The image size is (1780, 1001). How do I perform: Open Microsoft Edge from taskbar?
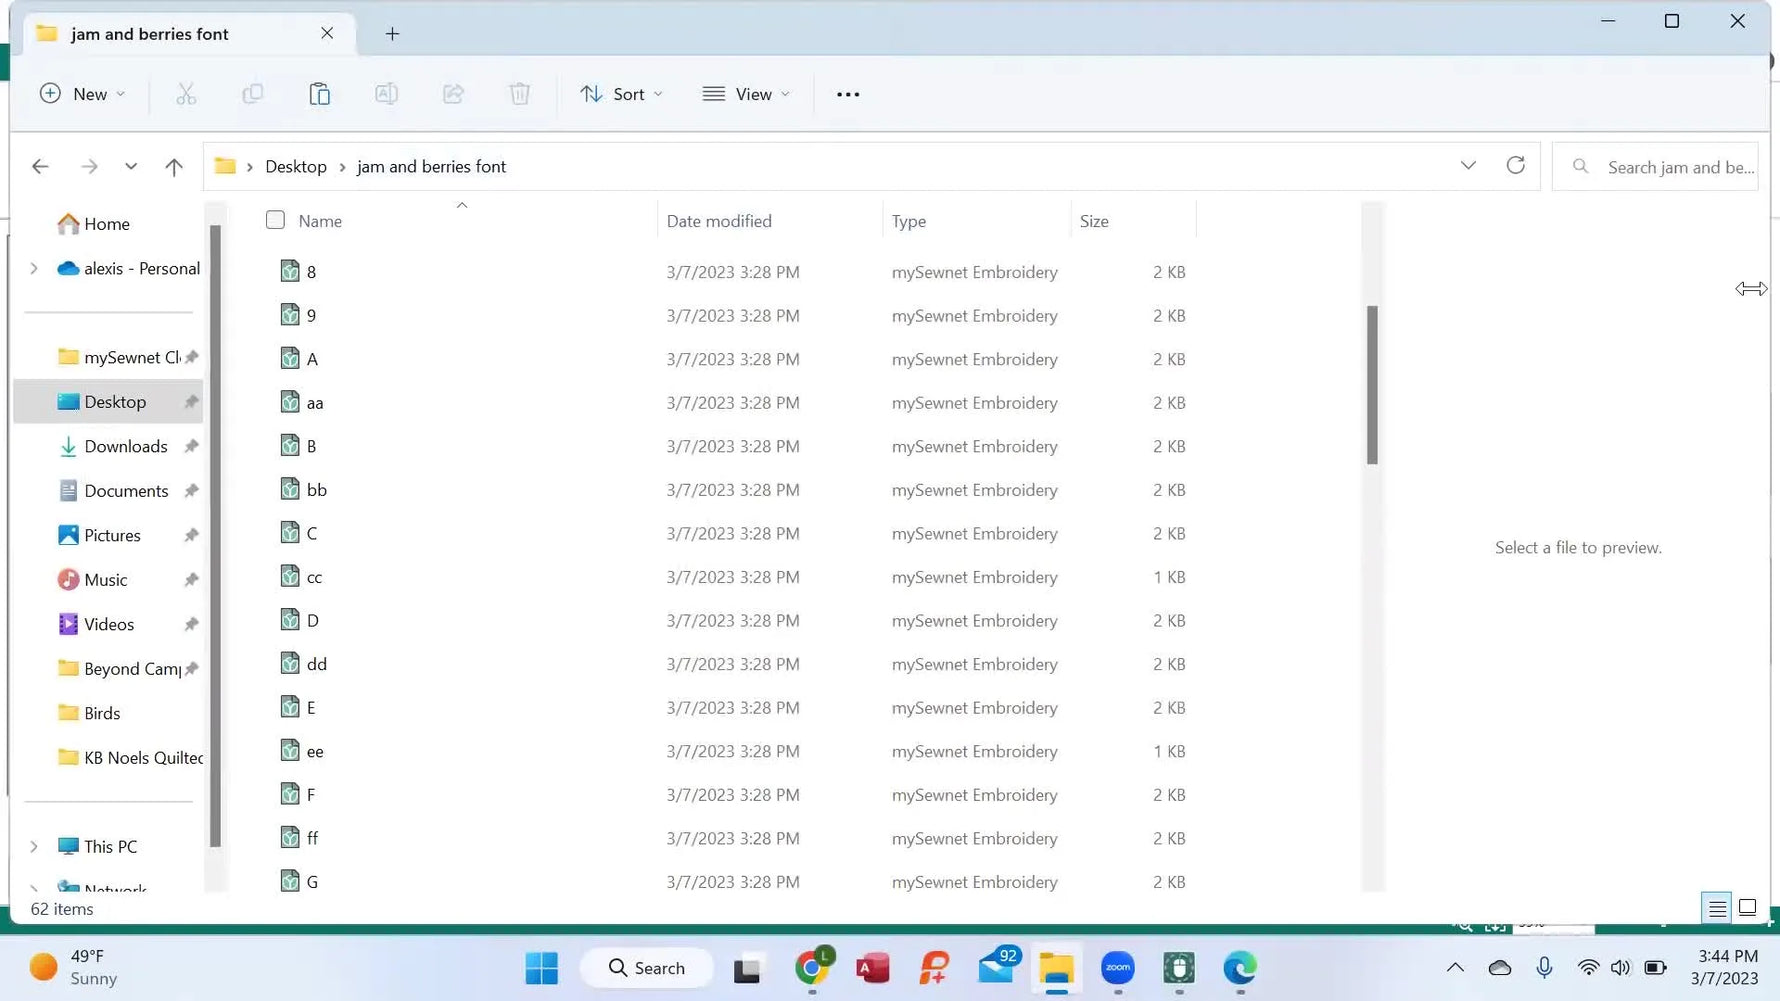[1240, 968]
